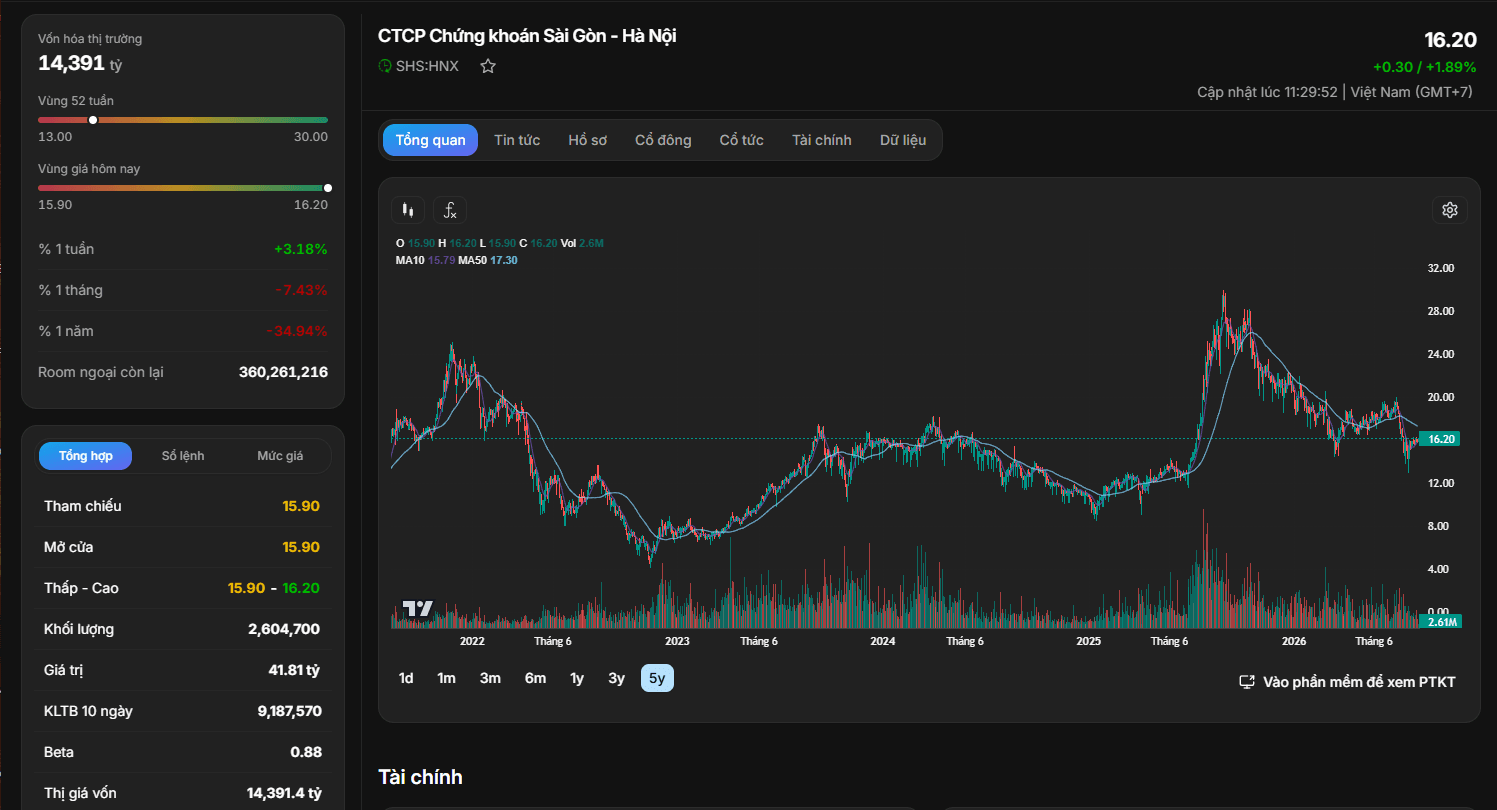Viewport: 1497px width, 810px height.
Task: Switch to the Sổ lệnh tab
Action: [x=183, y=456]
